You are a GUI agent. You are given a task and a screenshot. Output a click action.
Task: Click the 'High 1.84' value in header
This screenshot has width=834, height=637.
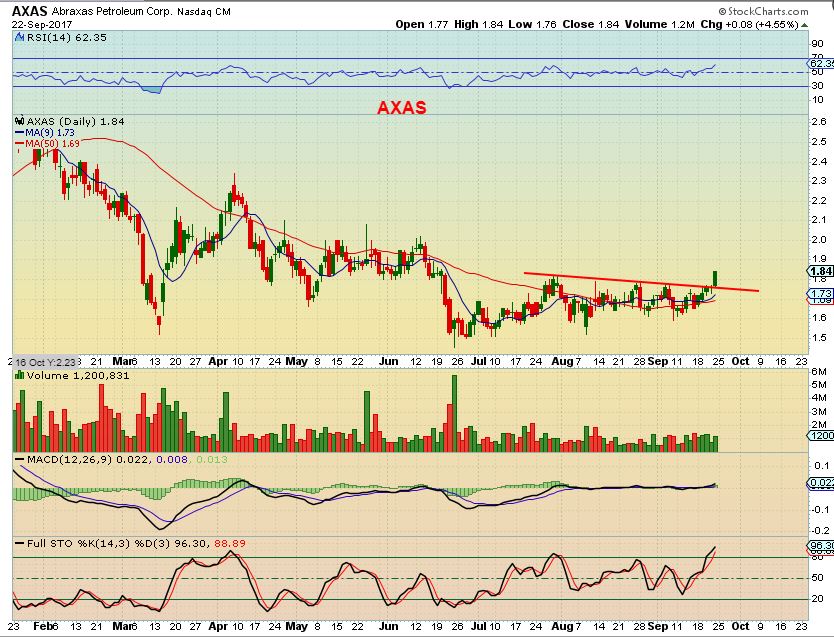(x=478, y=24)
